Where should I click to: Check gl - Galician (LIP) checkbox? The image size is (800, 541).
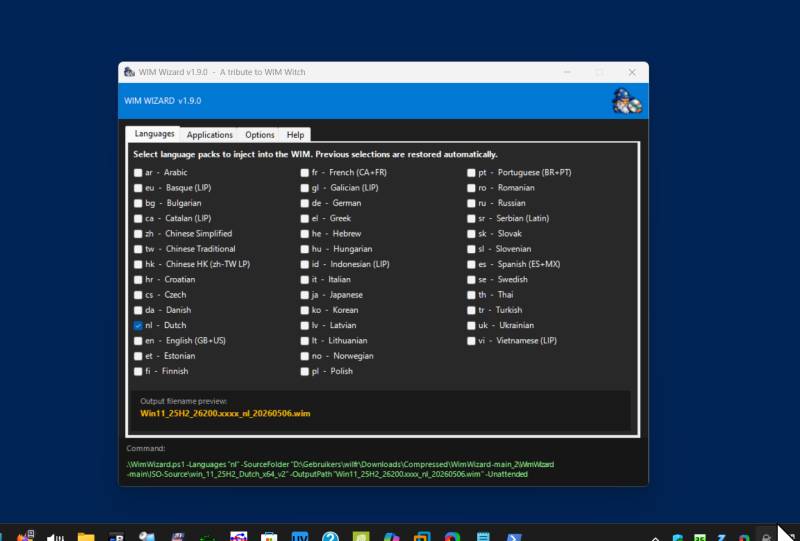click(x=305, y=188)
